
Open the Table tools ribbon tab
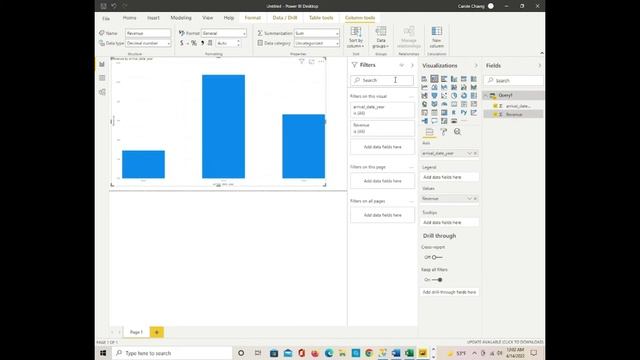(x=321, y=18)
